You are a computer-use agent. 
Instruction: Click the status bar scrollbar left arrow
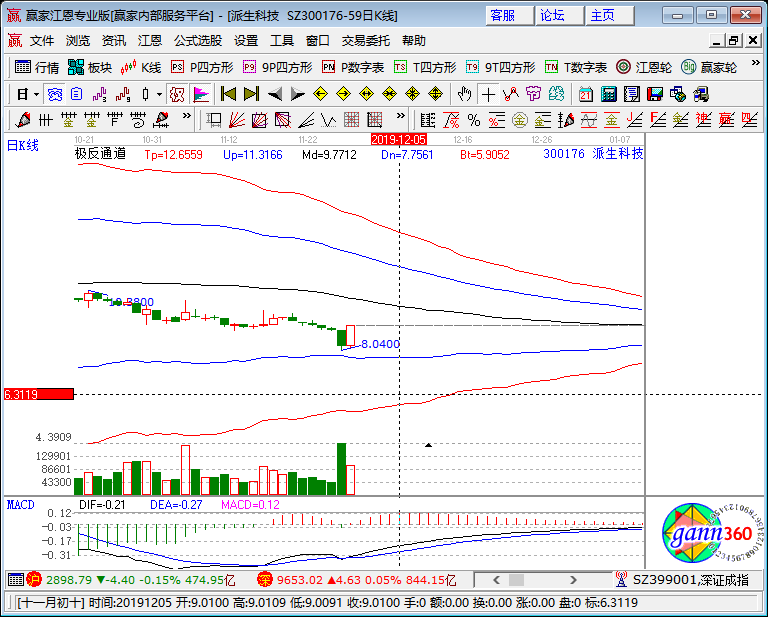(x=496, y=580)
